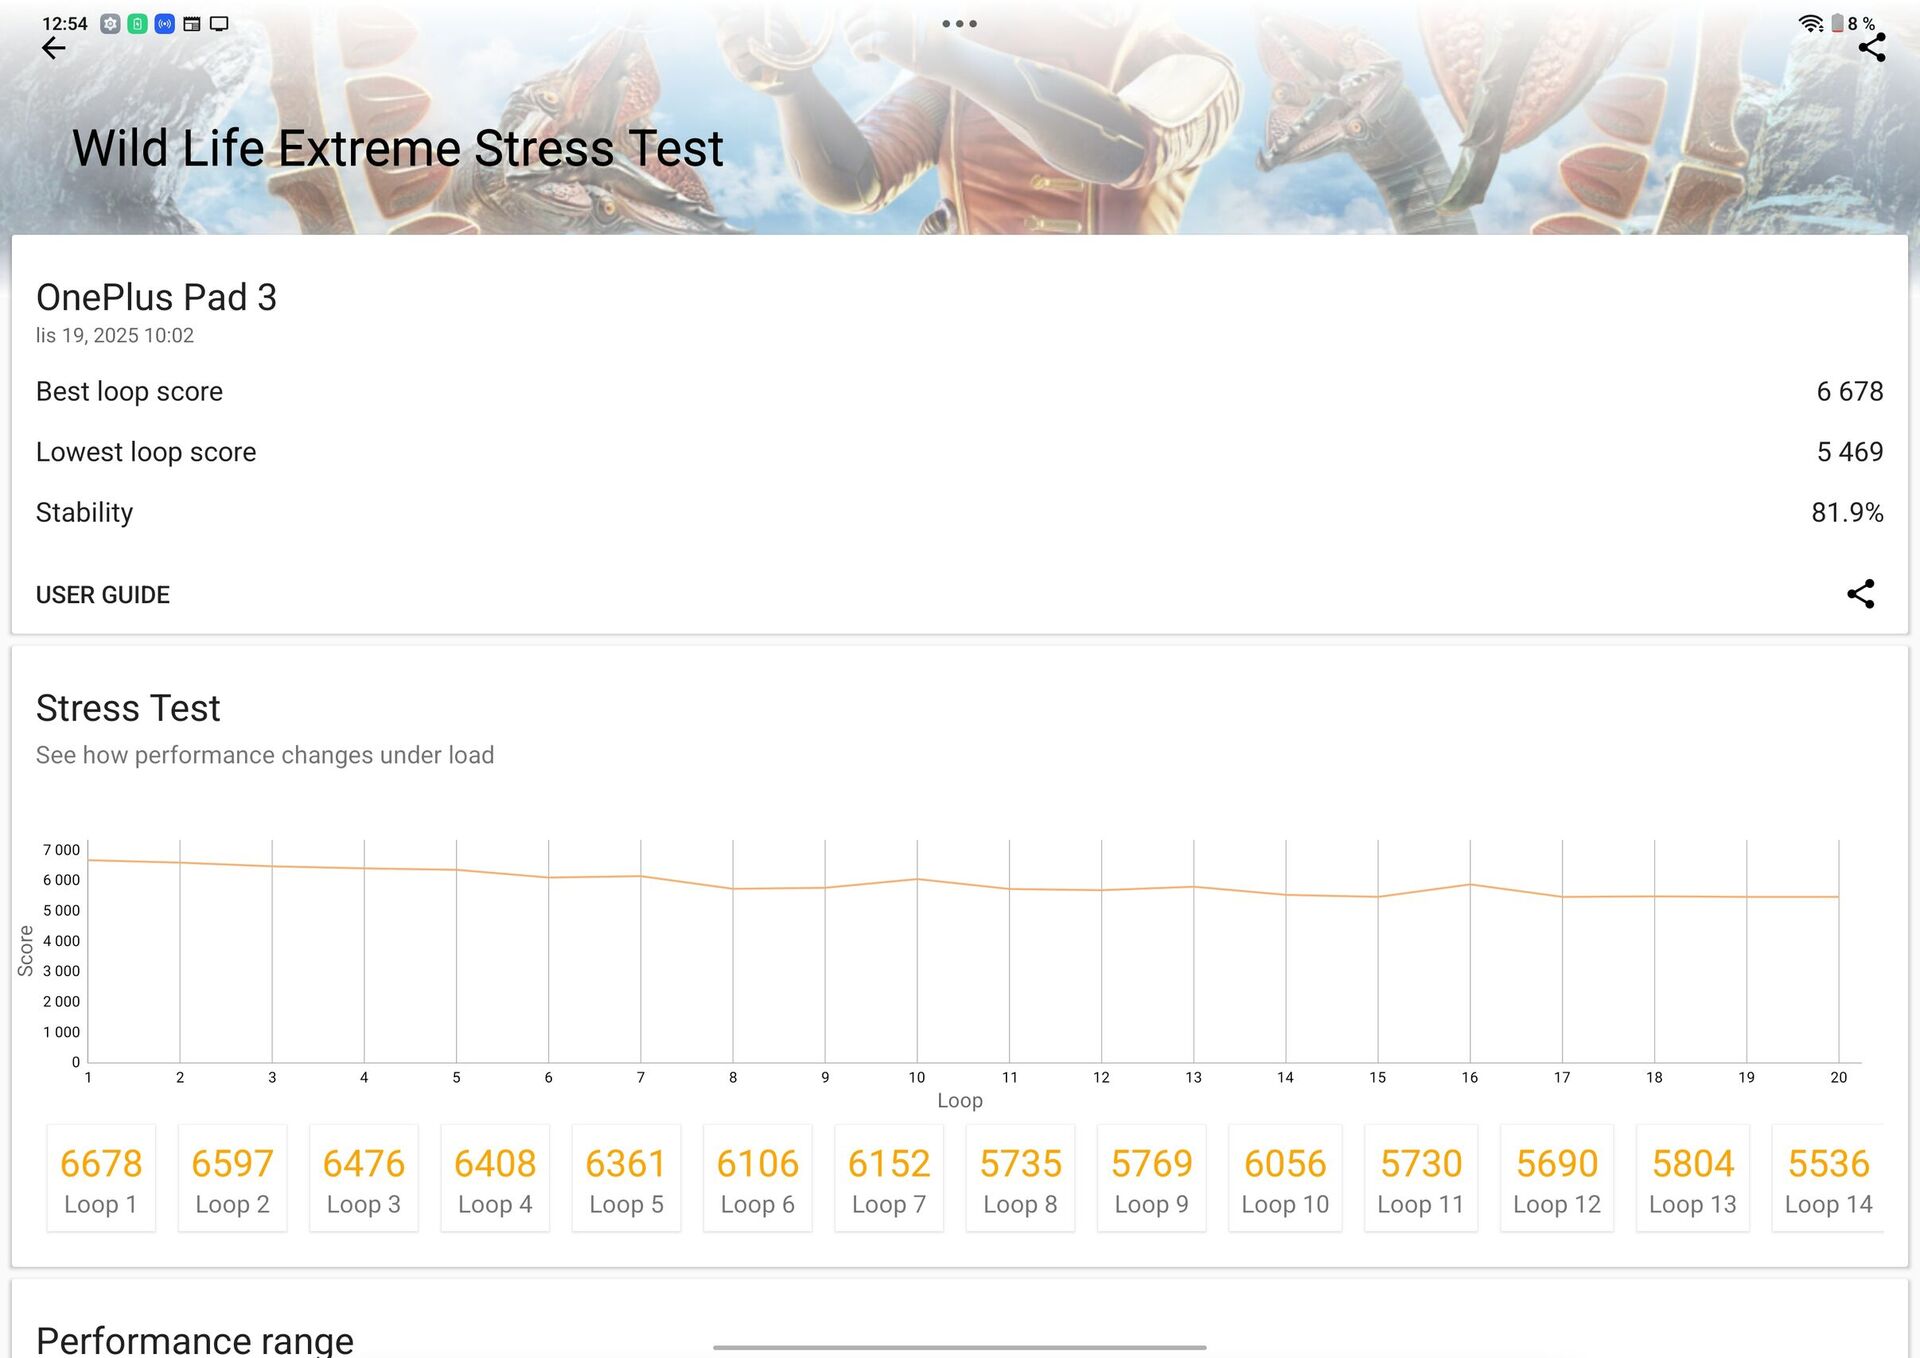Share the OnePlus Pad 3 result card
This screenshot has width=1920, height=1358.
click(1860, 594)
